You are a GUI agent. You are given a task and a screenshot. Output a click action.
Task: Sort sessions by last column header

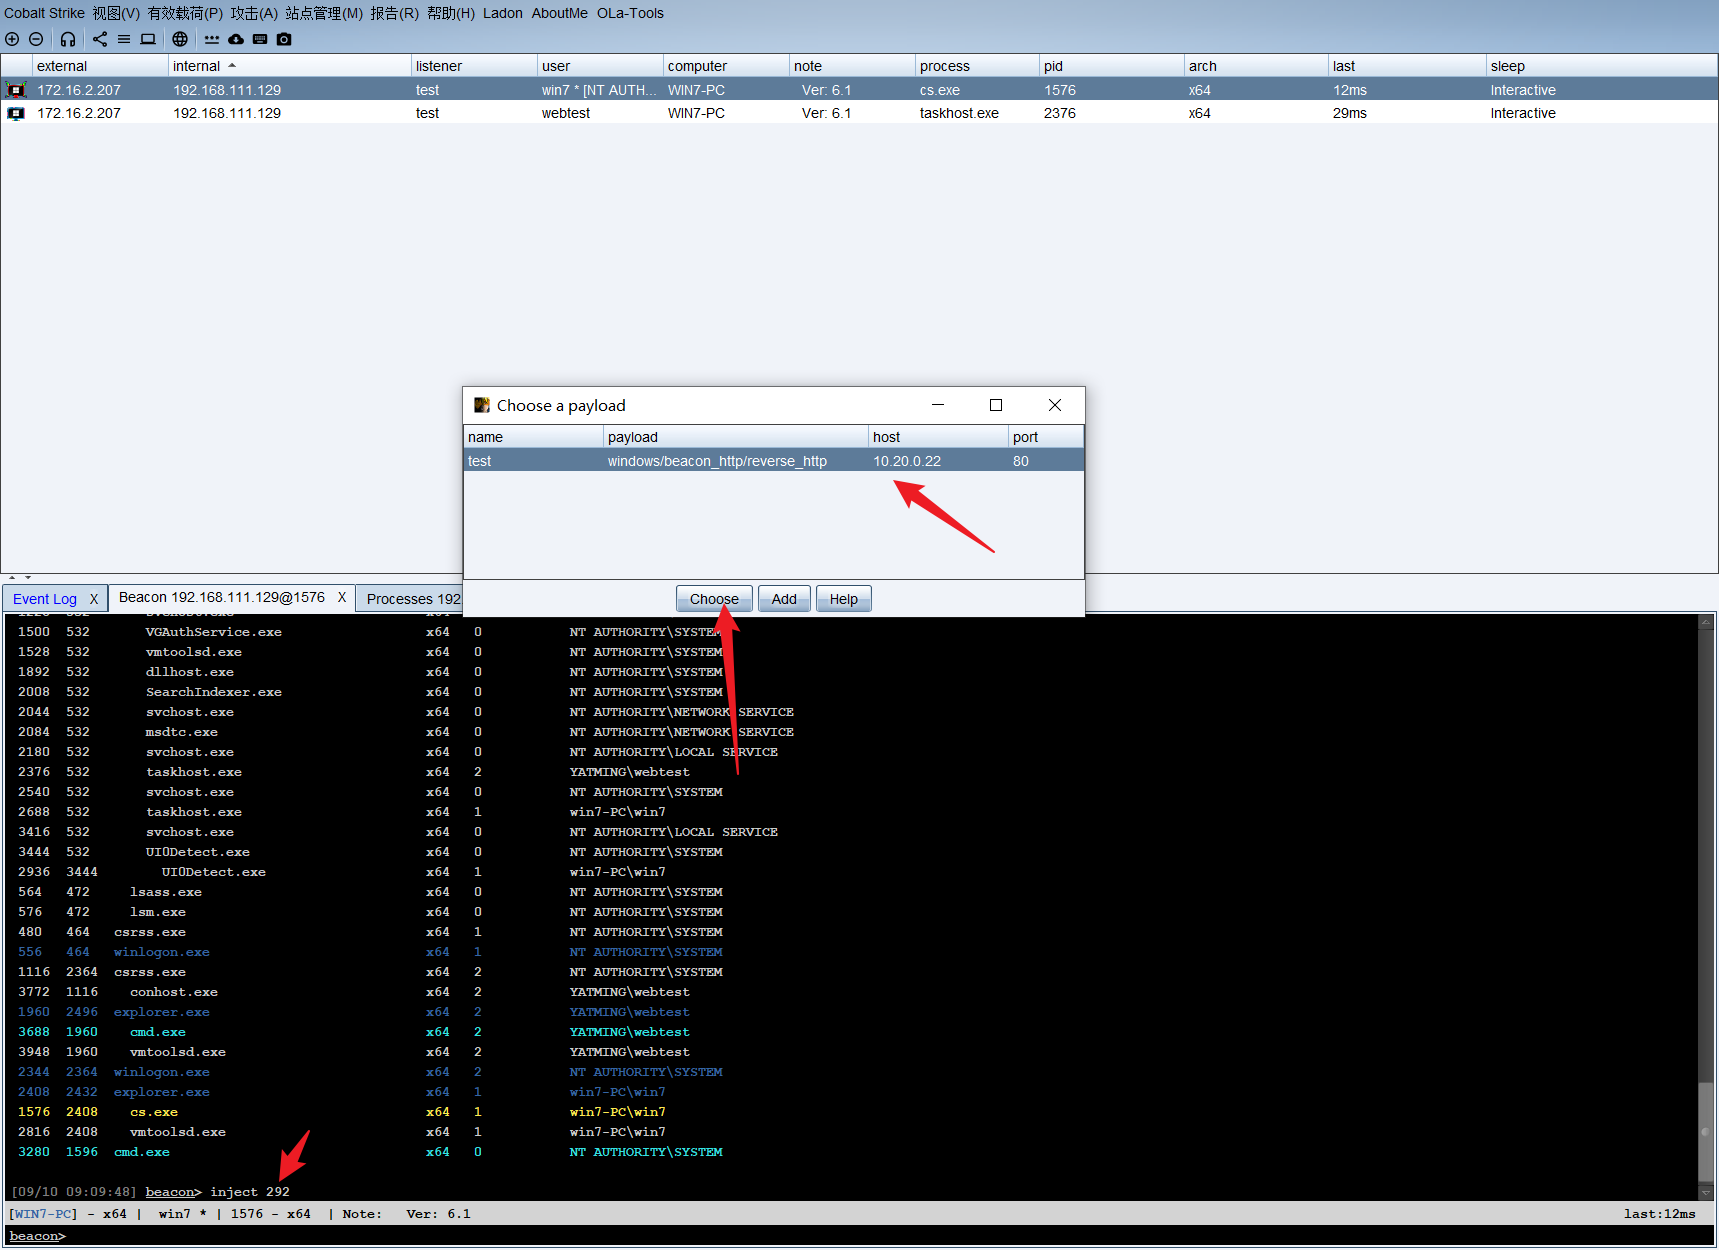coord(1408,66)
